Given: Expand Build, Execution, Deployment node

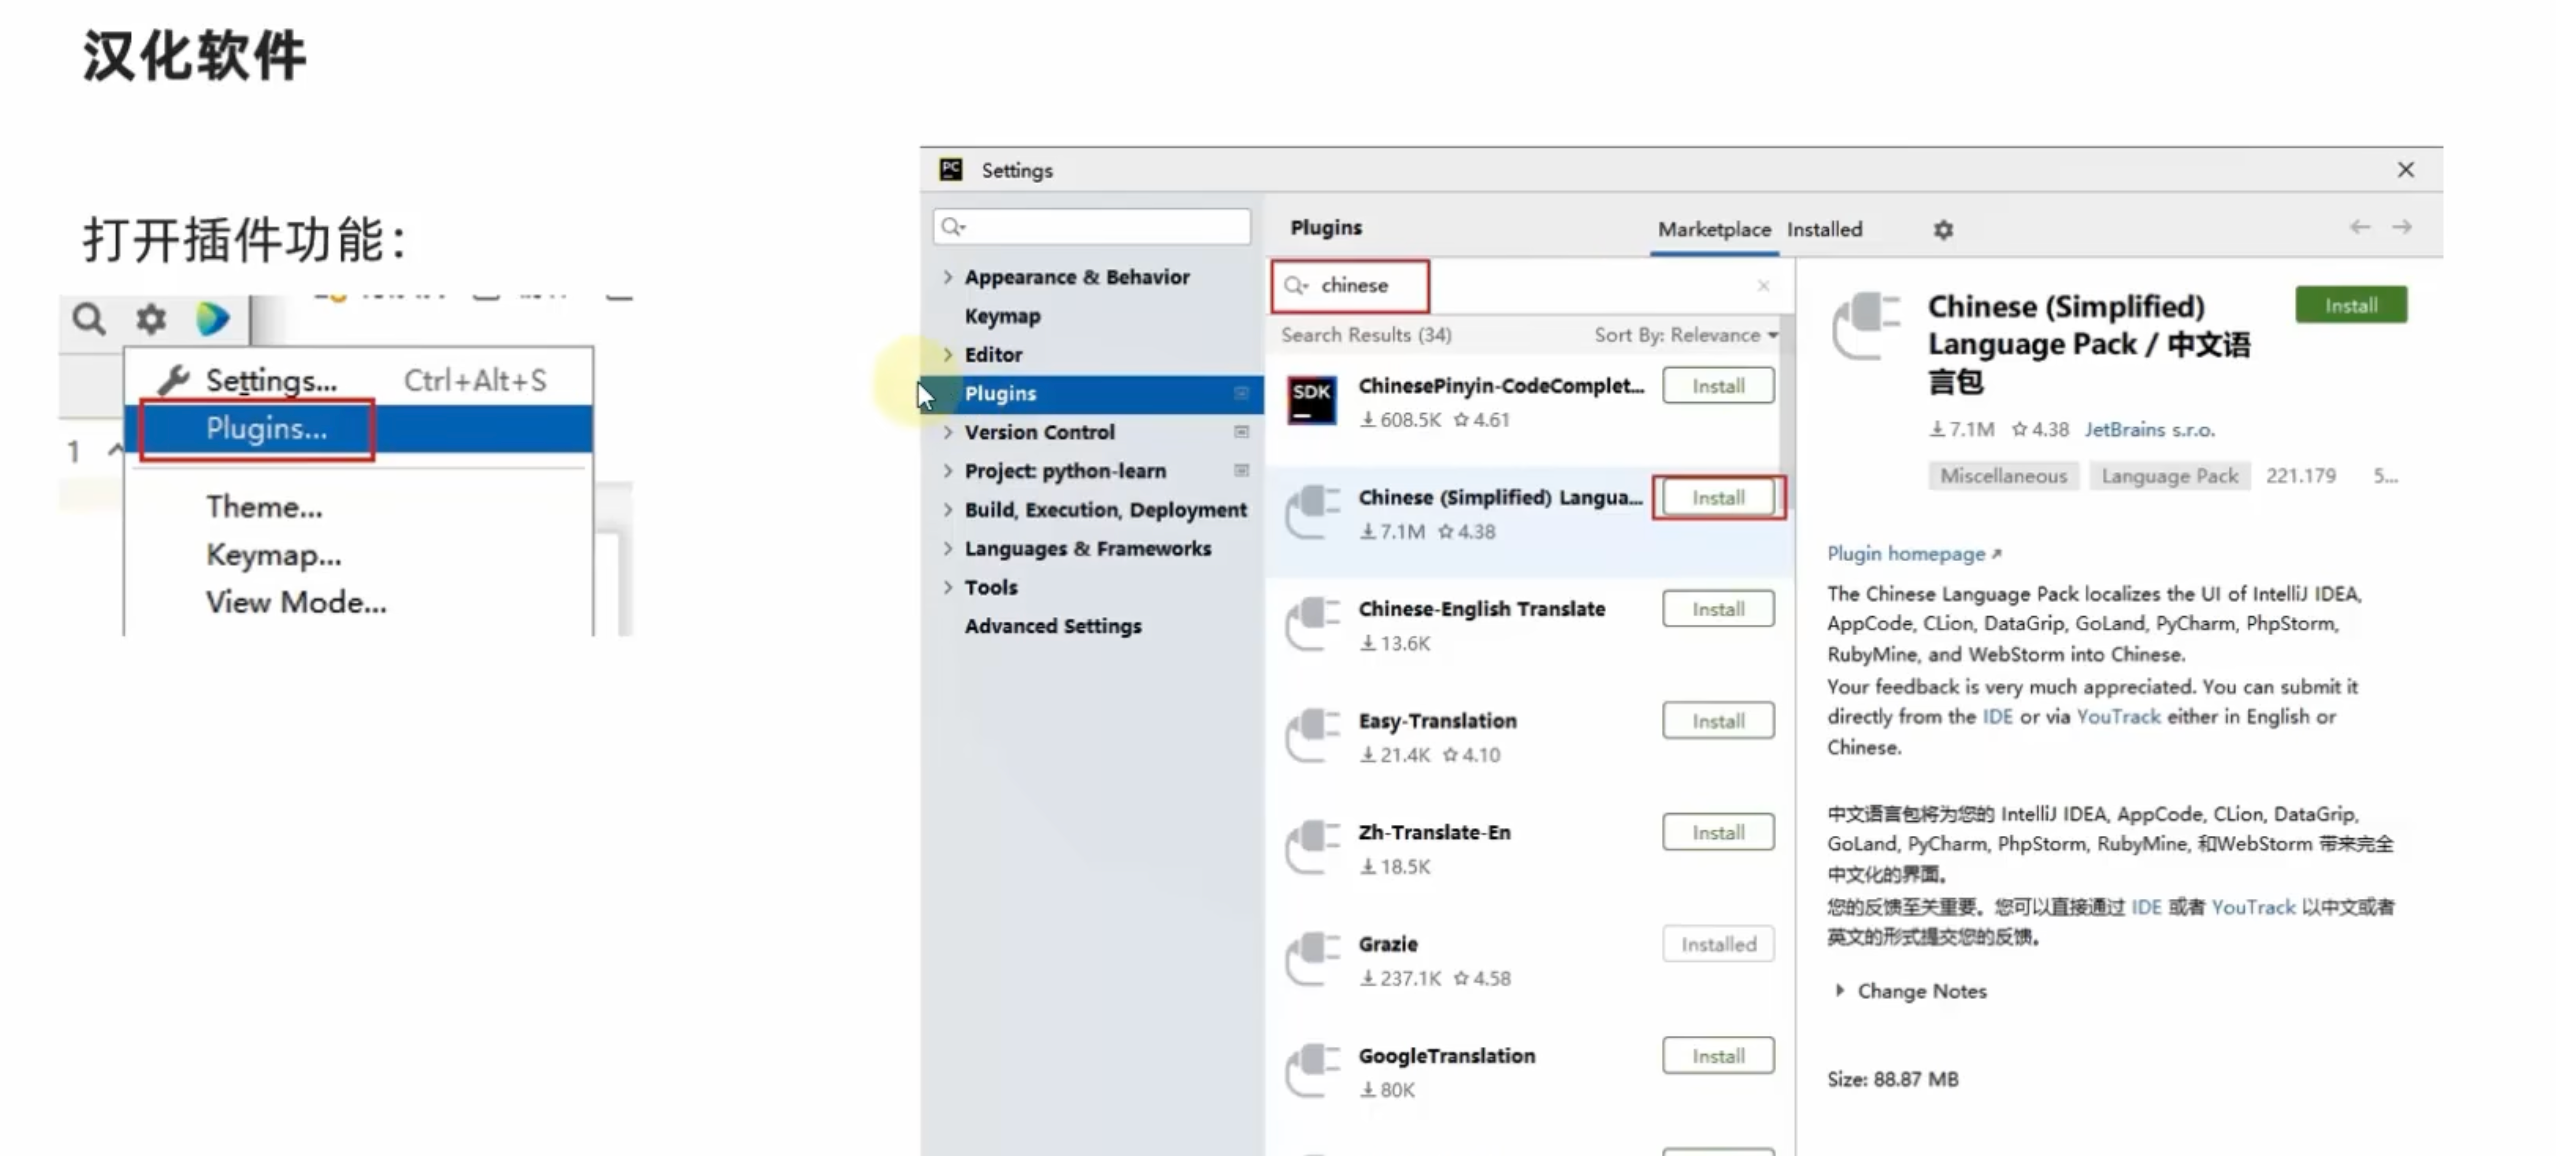Looking at the screenshot, I should [947, 510].
